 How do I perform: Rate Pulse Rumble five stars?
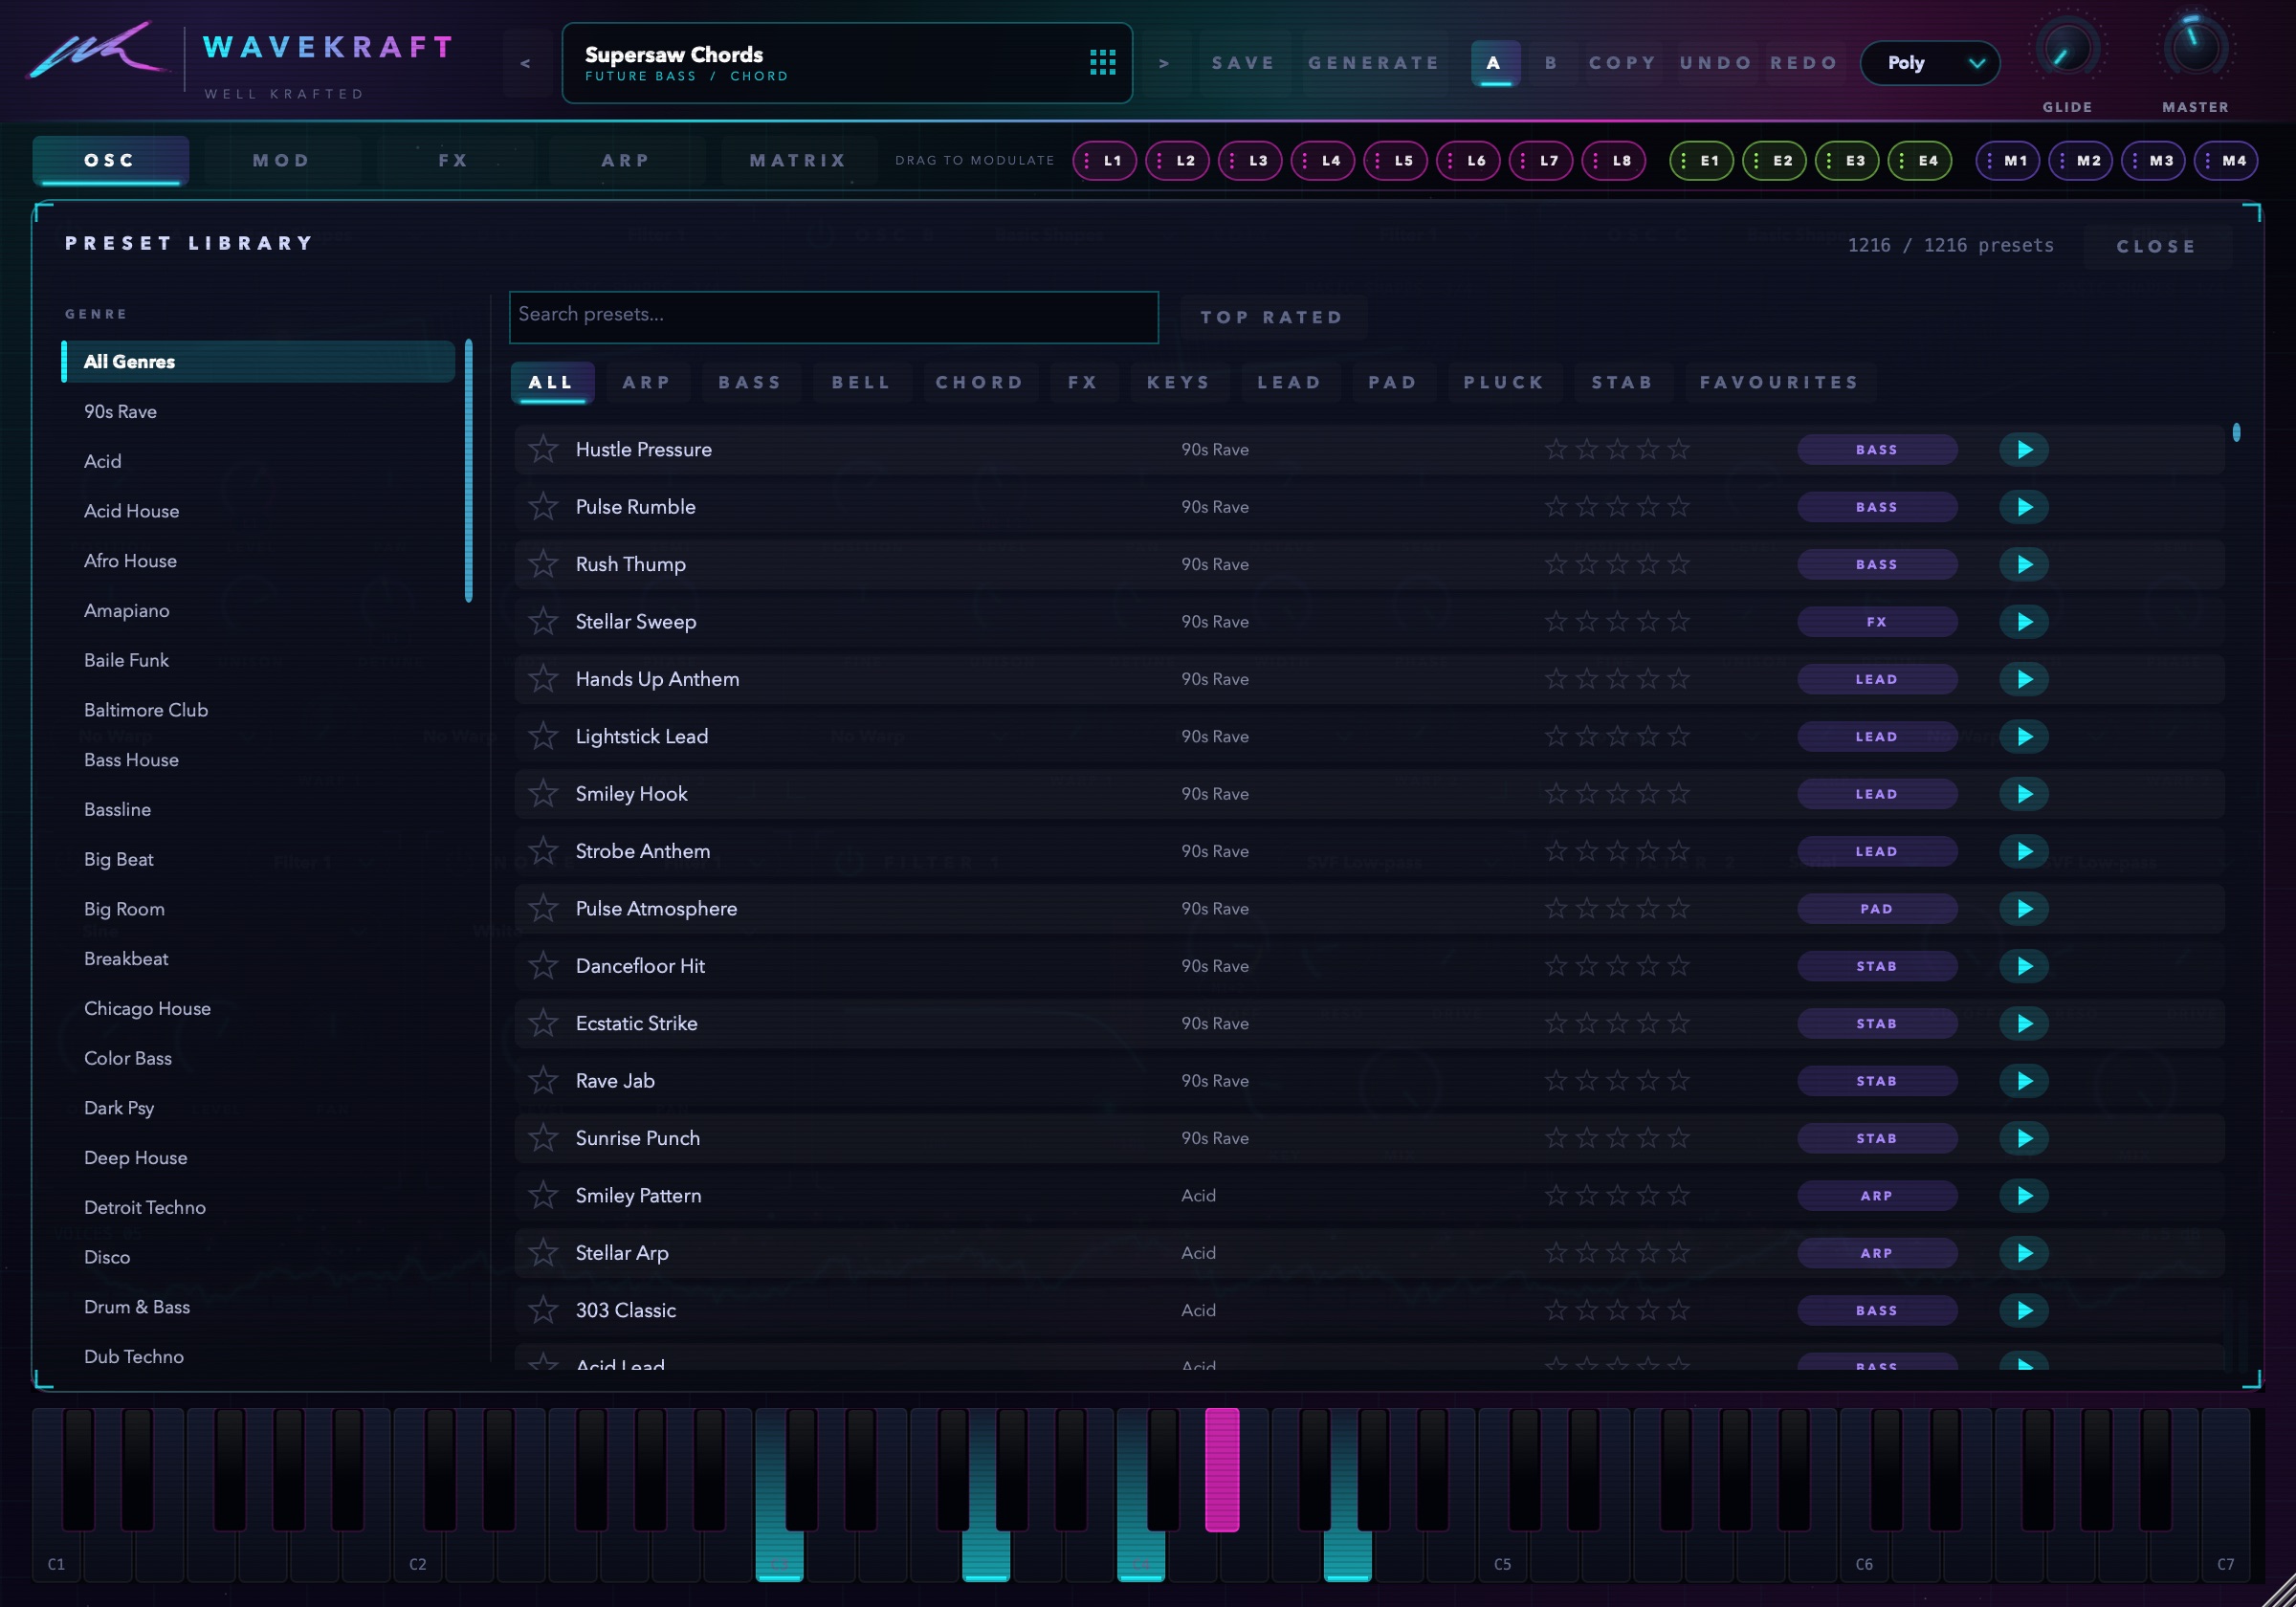click(x=1679, y=507)
